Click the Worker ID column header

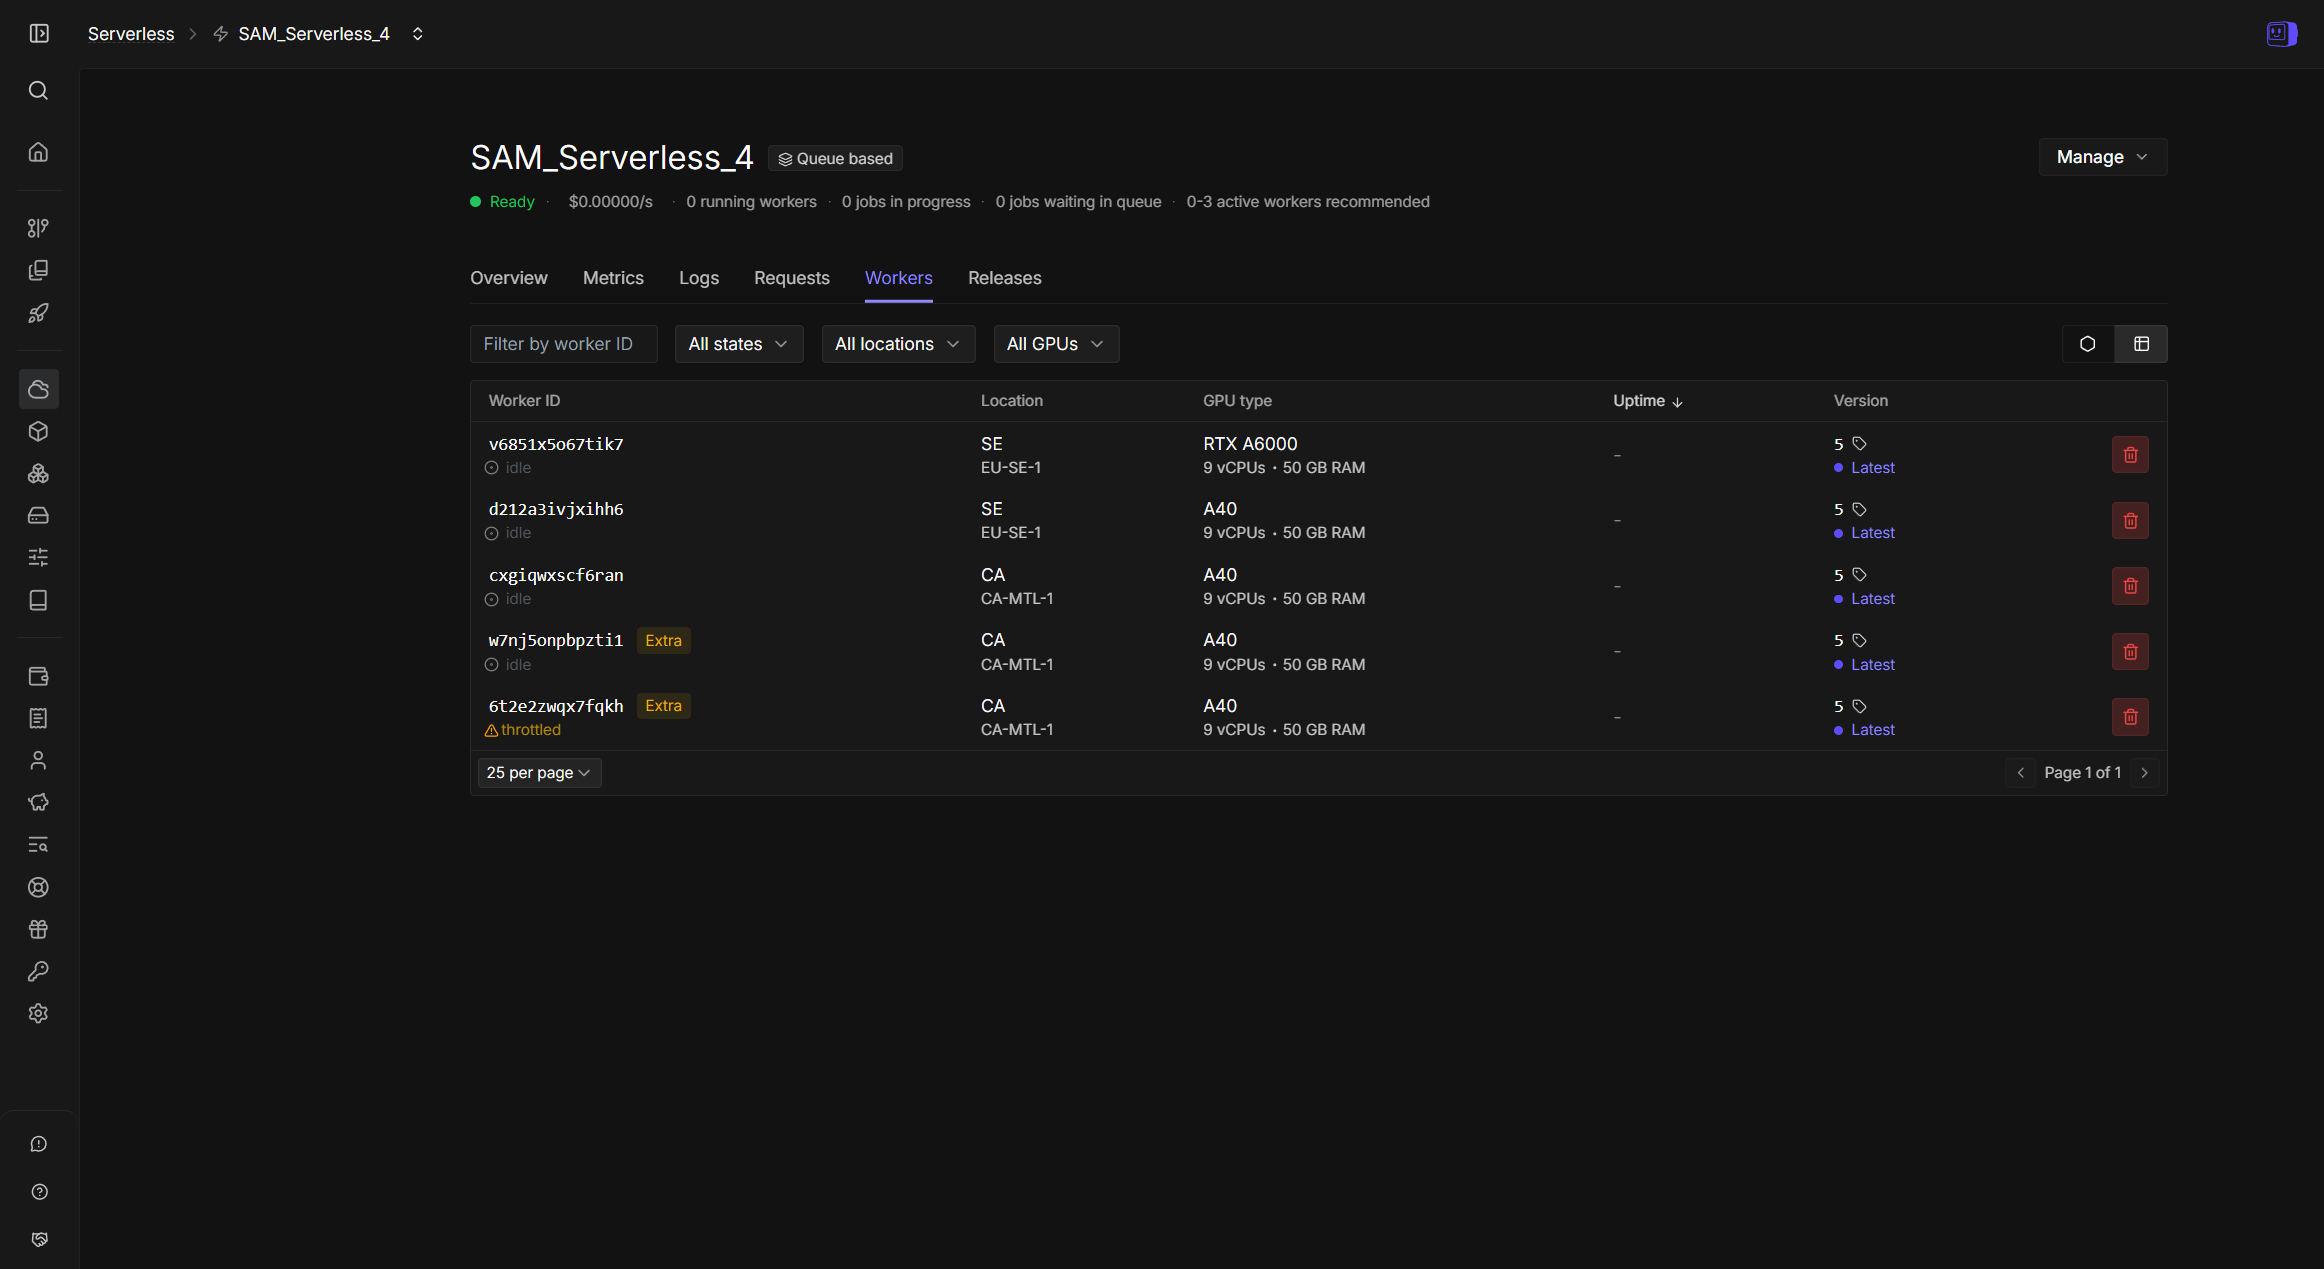coord(524,401)
